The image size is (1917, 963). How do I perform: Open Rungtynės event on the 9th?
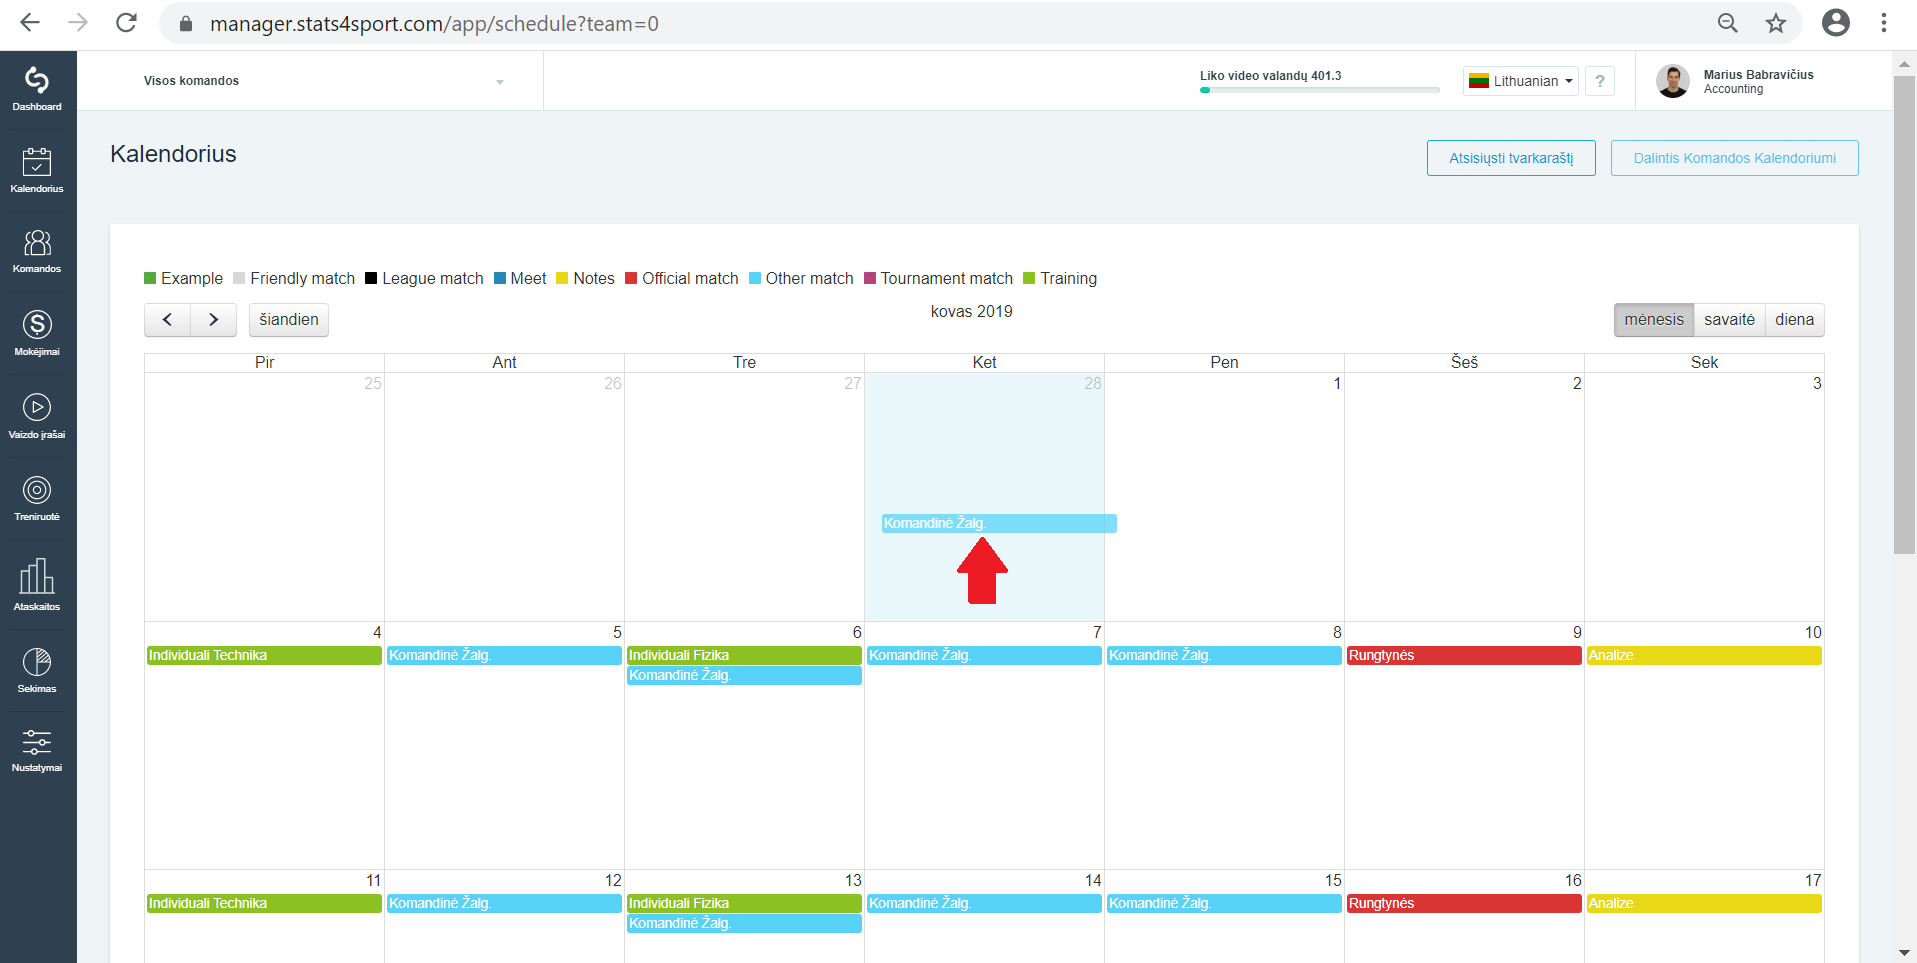[x=1464, y=656]
